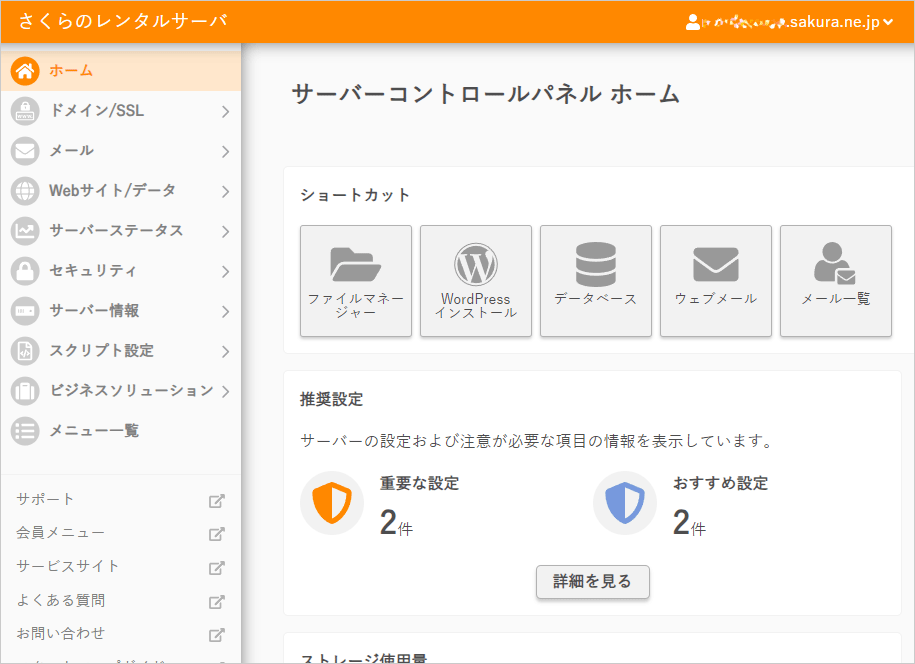Expand the スクリプト設定 submenu chevron
Image resolution: width=915 pixels, height=664 pixels.
tap(226, 351)
